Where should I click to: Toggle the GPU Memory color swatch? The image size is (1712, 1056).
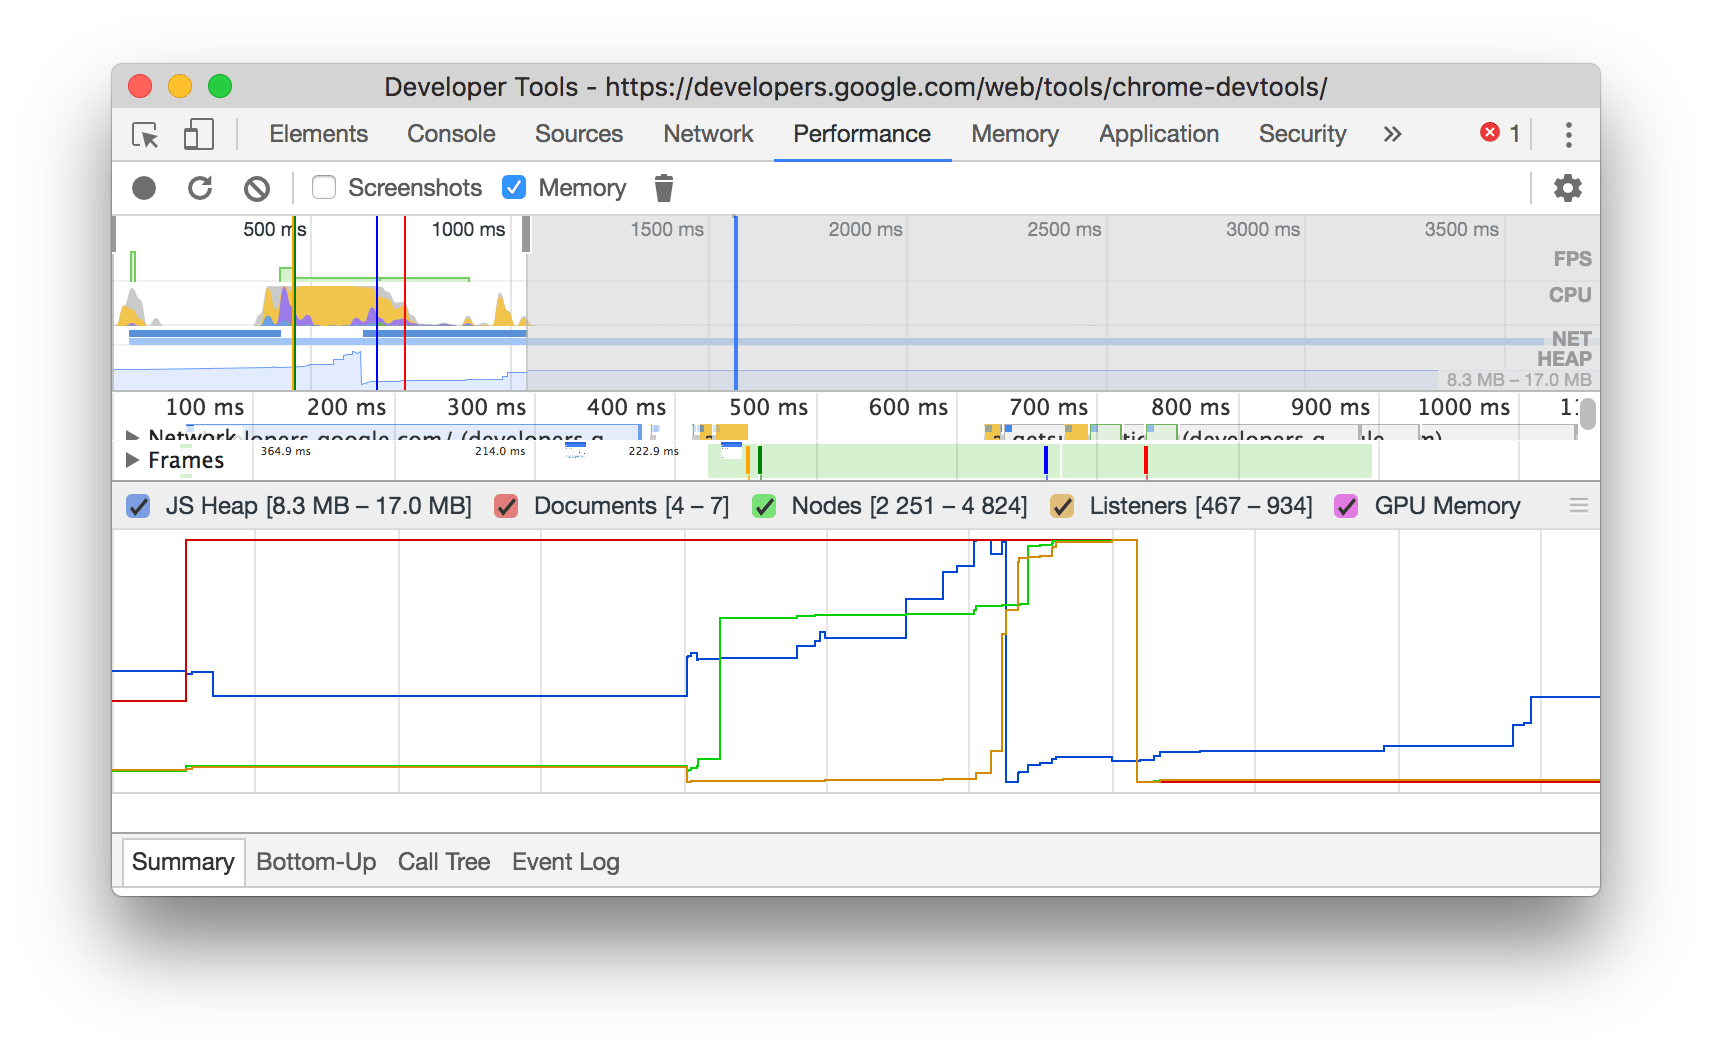coord(1347,506)
